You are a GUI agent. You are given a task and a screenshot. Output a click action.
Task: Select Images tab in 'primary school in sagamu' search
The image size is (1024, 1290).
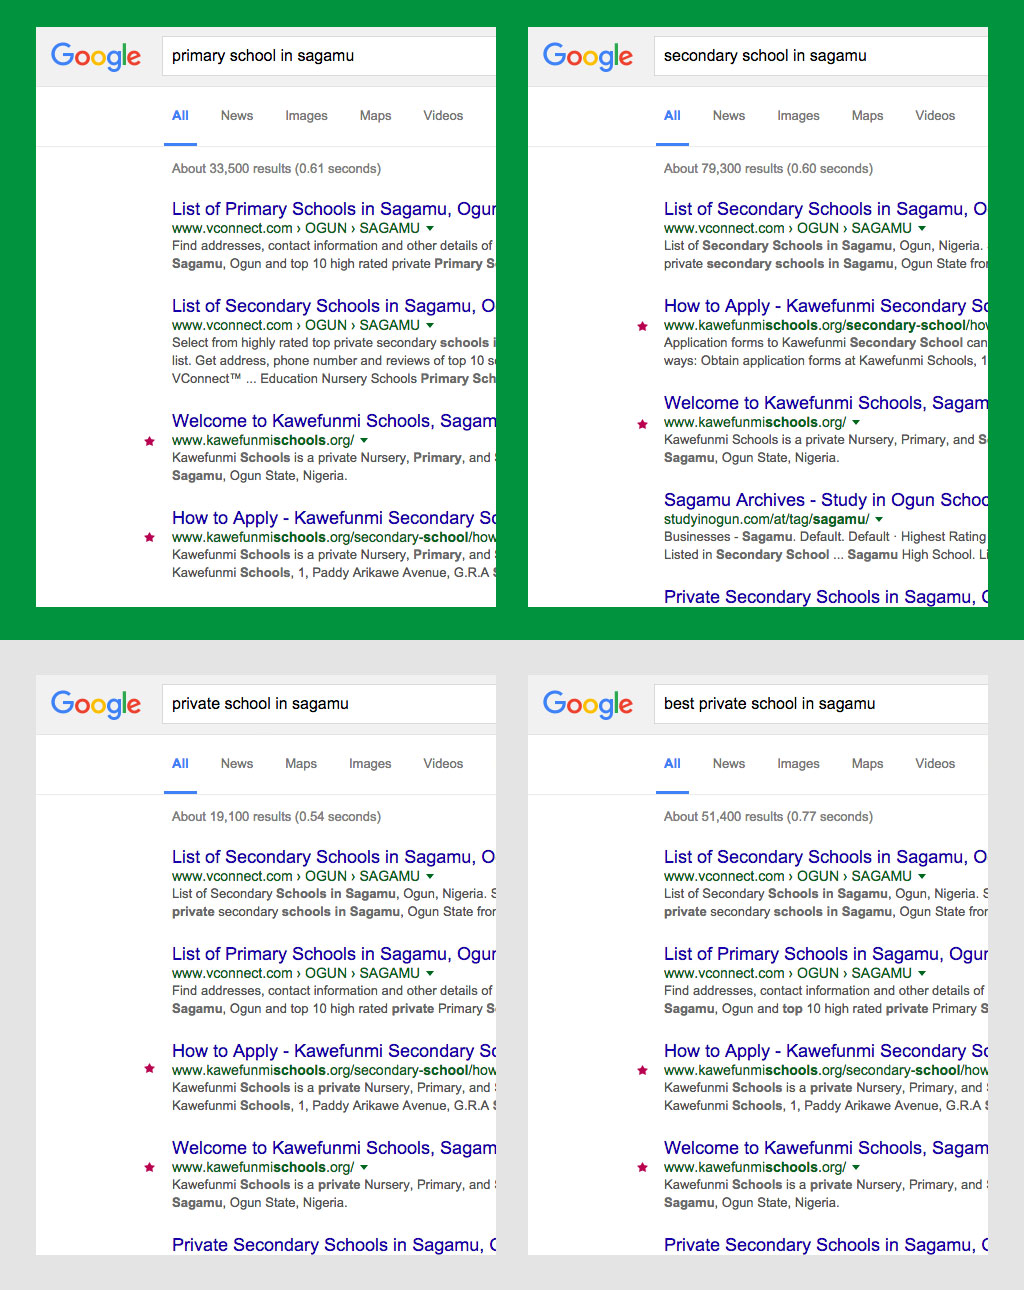tap(306, 116)
